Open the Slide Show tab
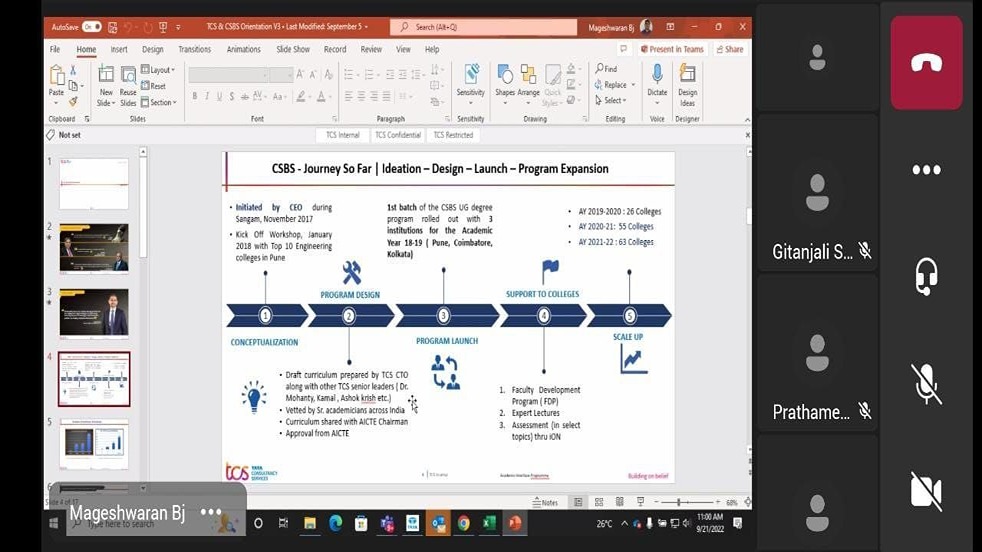This screenshot has width=982, height=552. 293,49
